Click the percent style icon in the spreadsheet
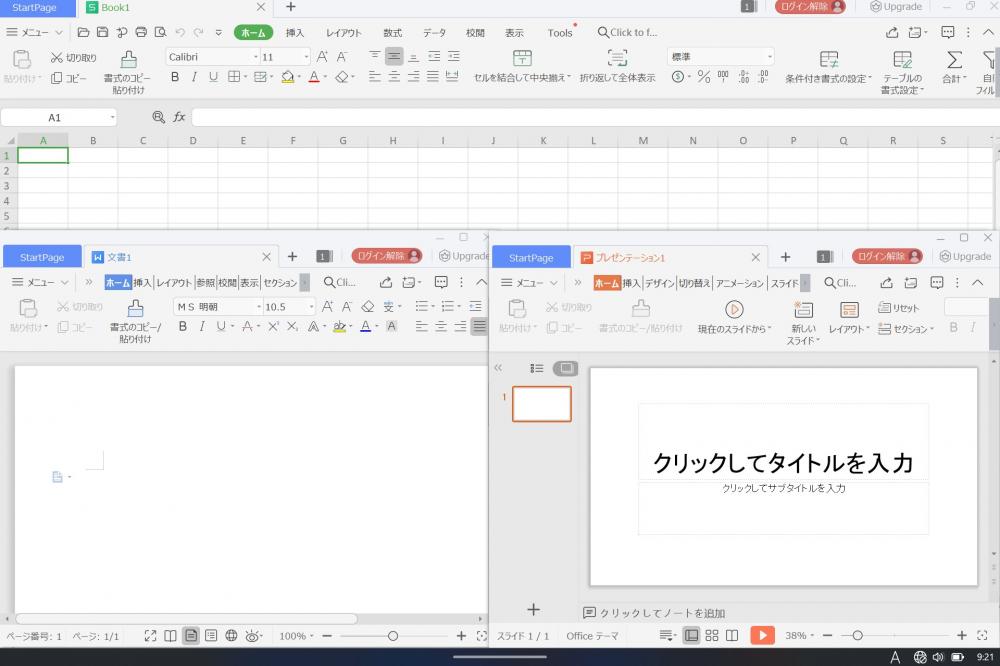The height and width of the screenshot is (666, 1000). click(x=703, y=77)
